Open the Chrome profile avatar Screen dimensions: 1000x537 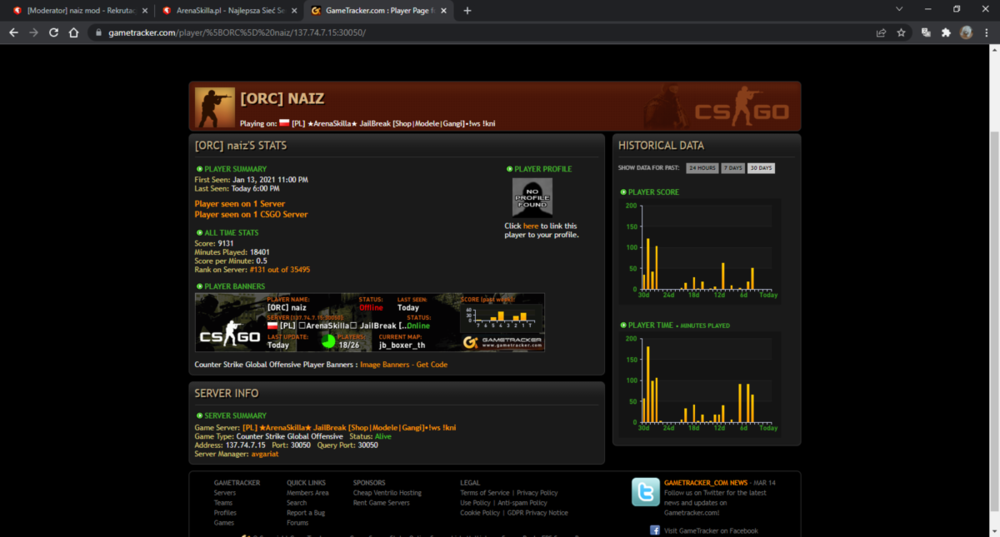[966, 33]
